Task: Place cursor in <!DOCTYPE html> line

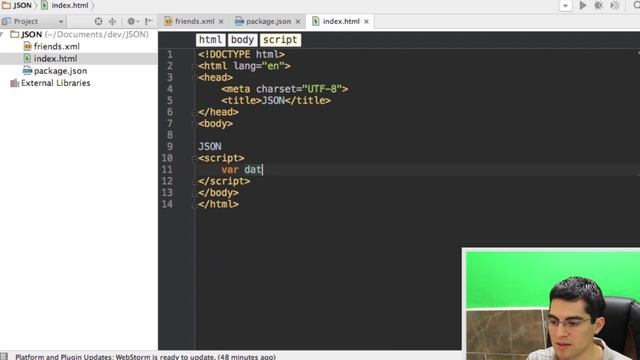Action: [x=241, y=54]
